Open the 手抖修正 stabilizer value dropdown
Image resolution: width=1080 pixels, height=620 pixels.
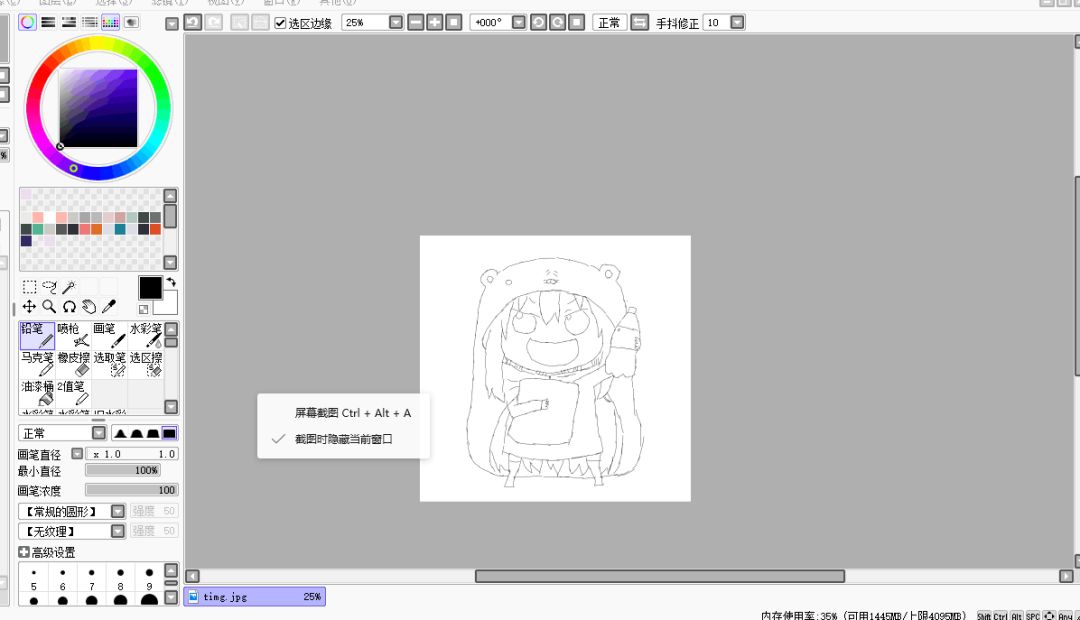(738, 23)
